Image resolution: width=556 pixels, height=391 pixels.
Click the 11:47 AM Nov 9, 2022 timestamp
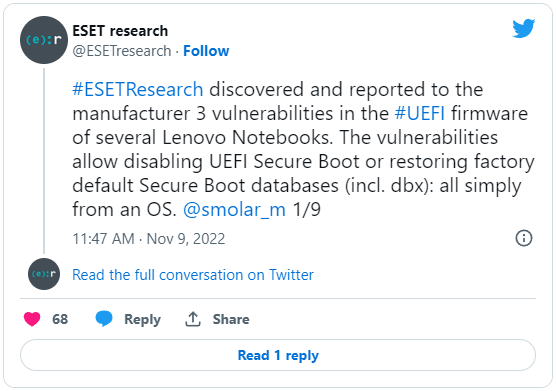pyautogui.click(x=149, y=239)
